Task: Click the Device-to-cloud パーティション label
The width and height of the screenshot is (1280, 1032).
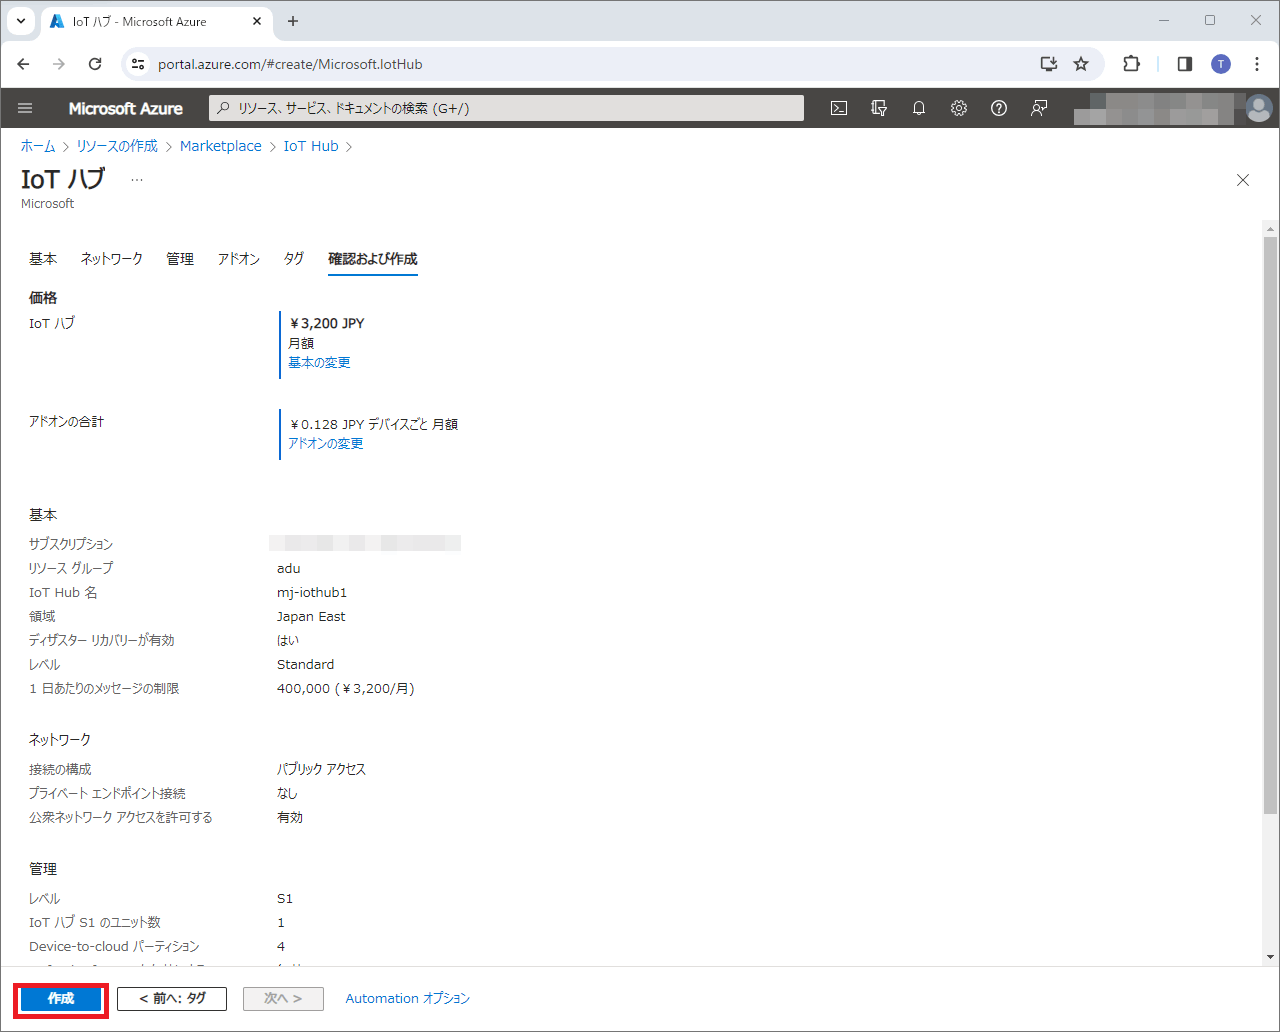Action: [x=114, y=947]
